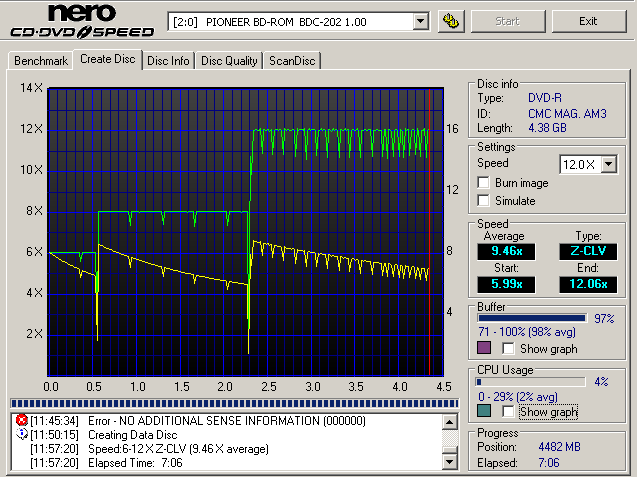Click the Start button
637x477 pixels.
point(507,21)
